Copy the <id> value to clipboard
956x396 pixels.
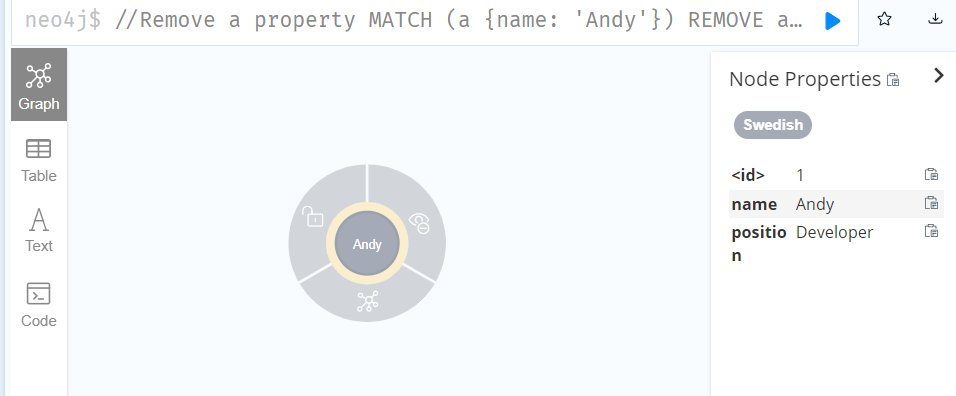coord(931,175)
